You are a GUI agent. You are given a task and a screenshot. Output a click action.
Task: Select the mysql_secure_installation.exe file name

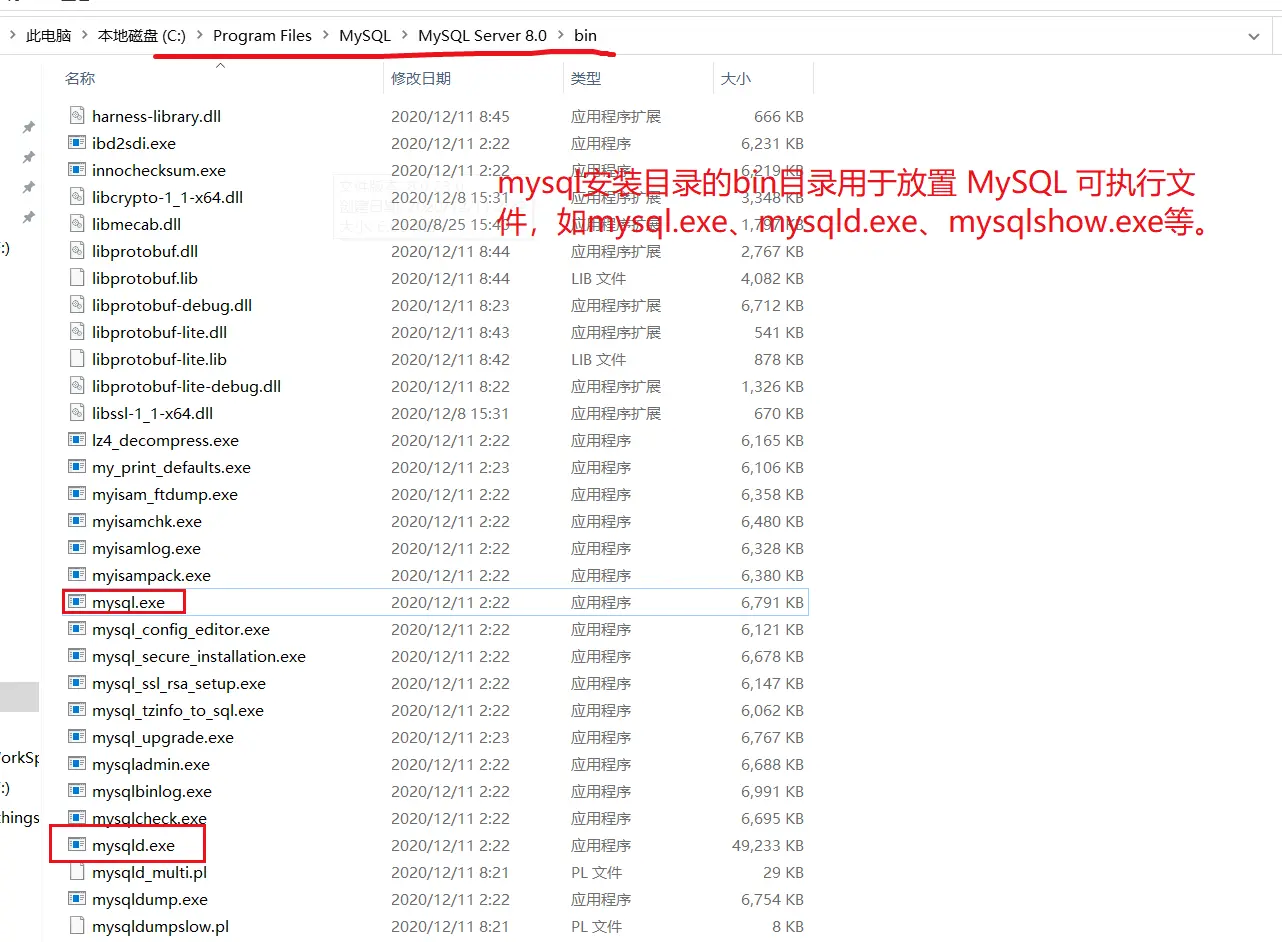199,656
